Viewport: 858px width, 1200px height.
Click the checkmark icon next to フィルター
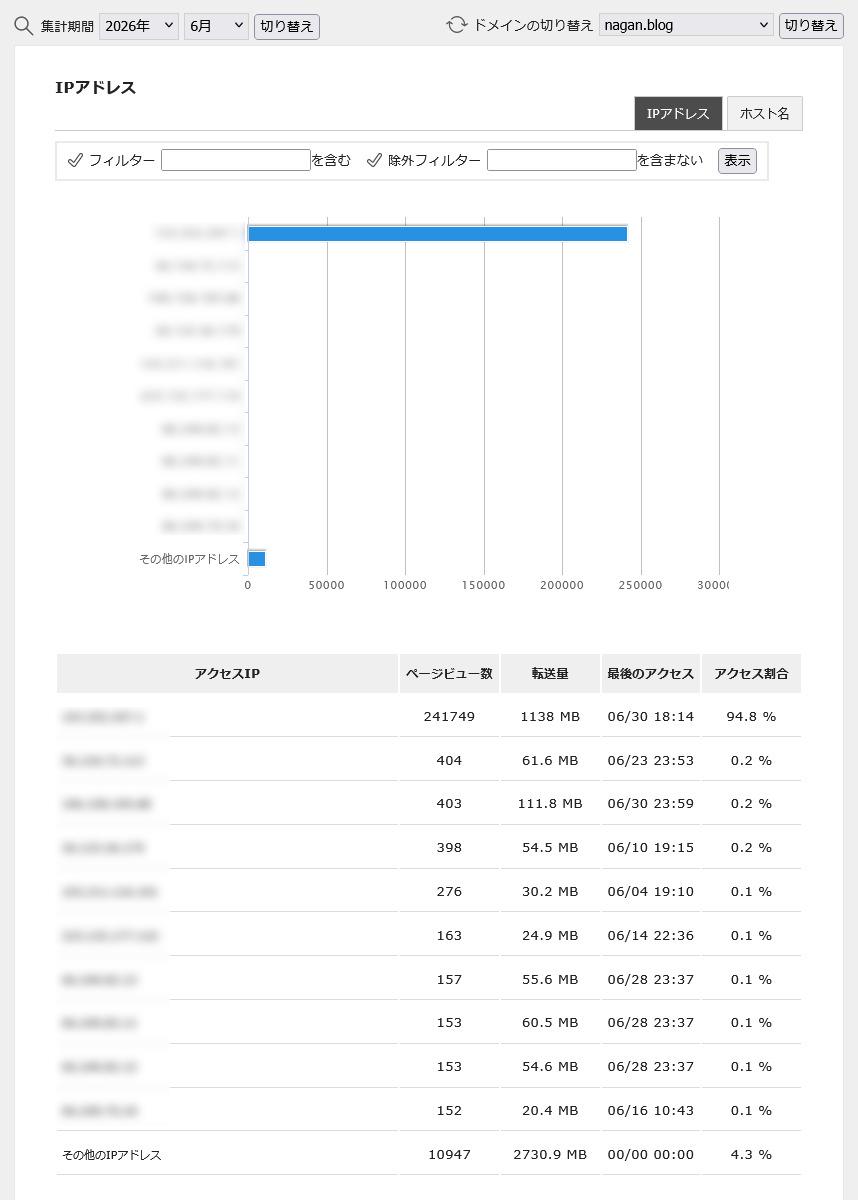pyautogui.click(x=75, y=160)
